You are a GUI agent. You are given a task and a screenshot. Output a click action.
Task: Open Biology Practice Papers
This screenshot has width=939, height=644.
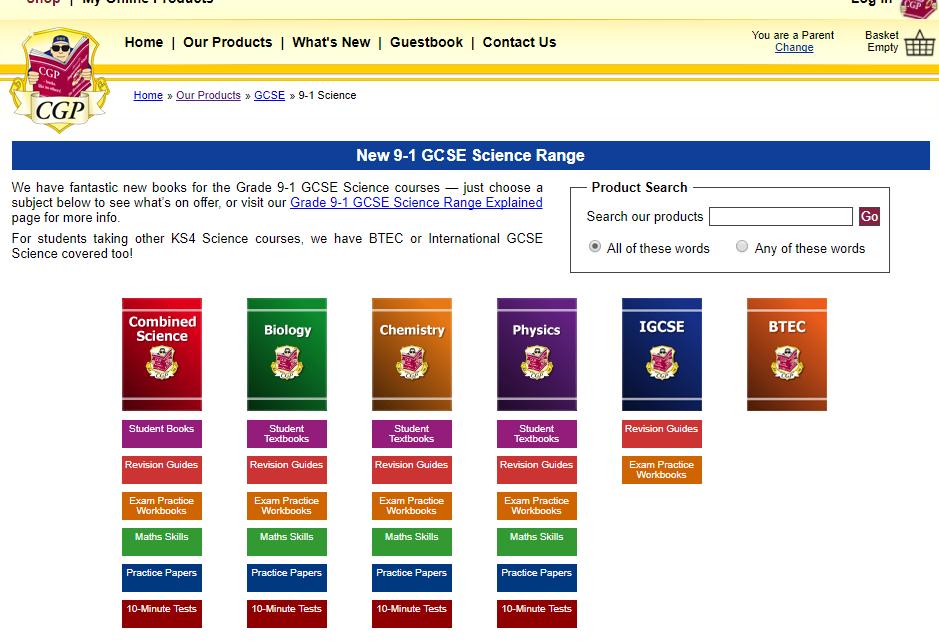[287, 578]
